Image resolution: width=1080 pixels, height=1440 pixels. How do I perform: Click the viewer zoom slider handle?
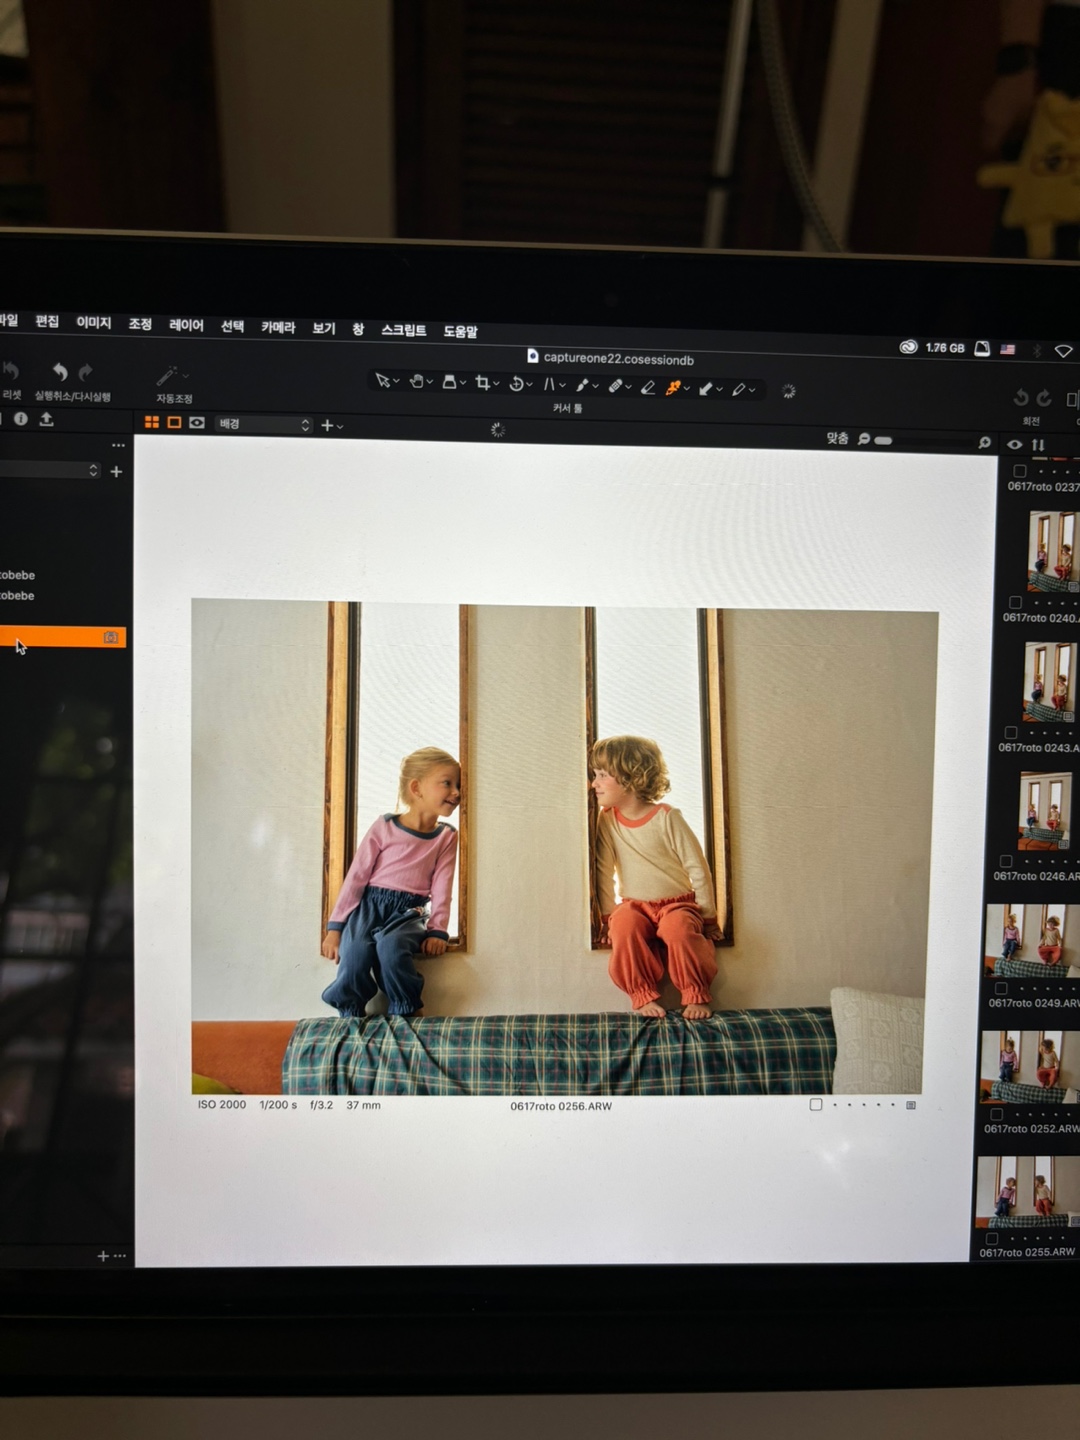point(883,440)
